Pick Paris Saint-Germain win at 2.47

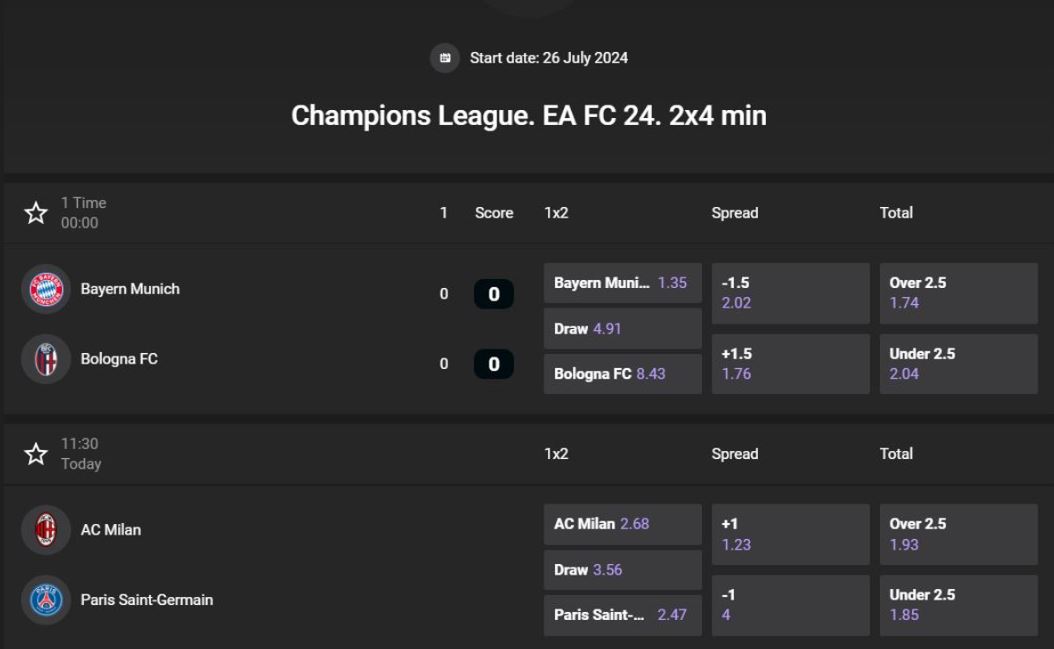(622, 615)
